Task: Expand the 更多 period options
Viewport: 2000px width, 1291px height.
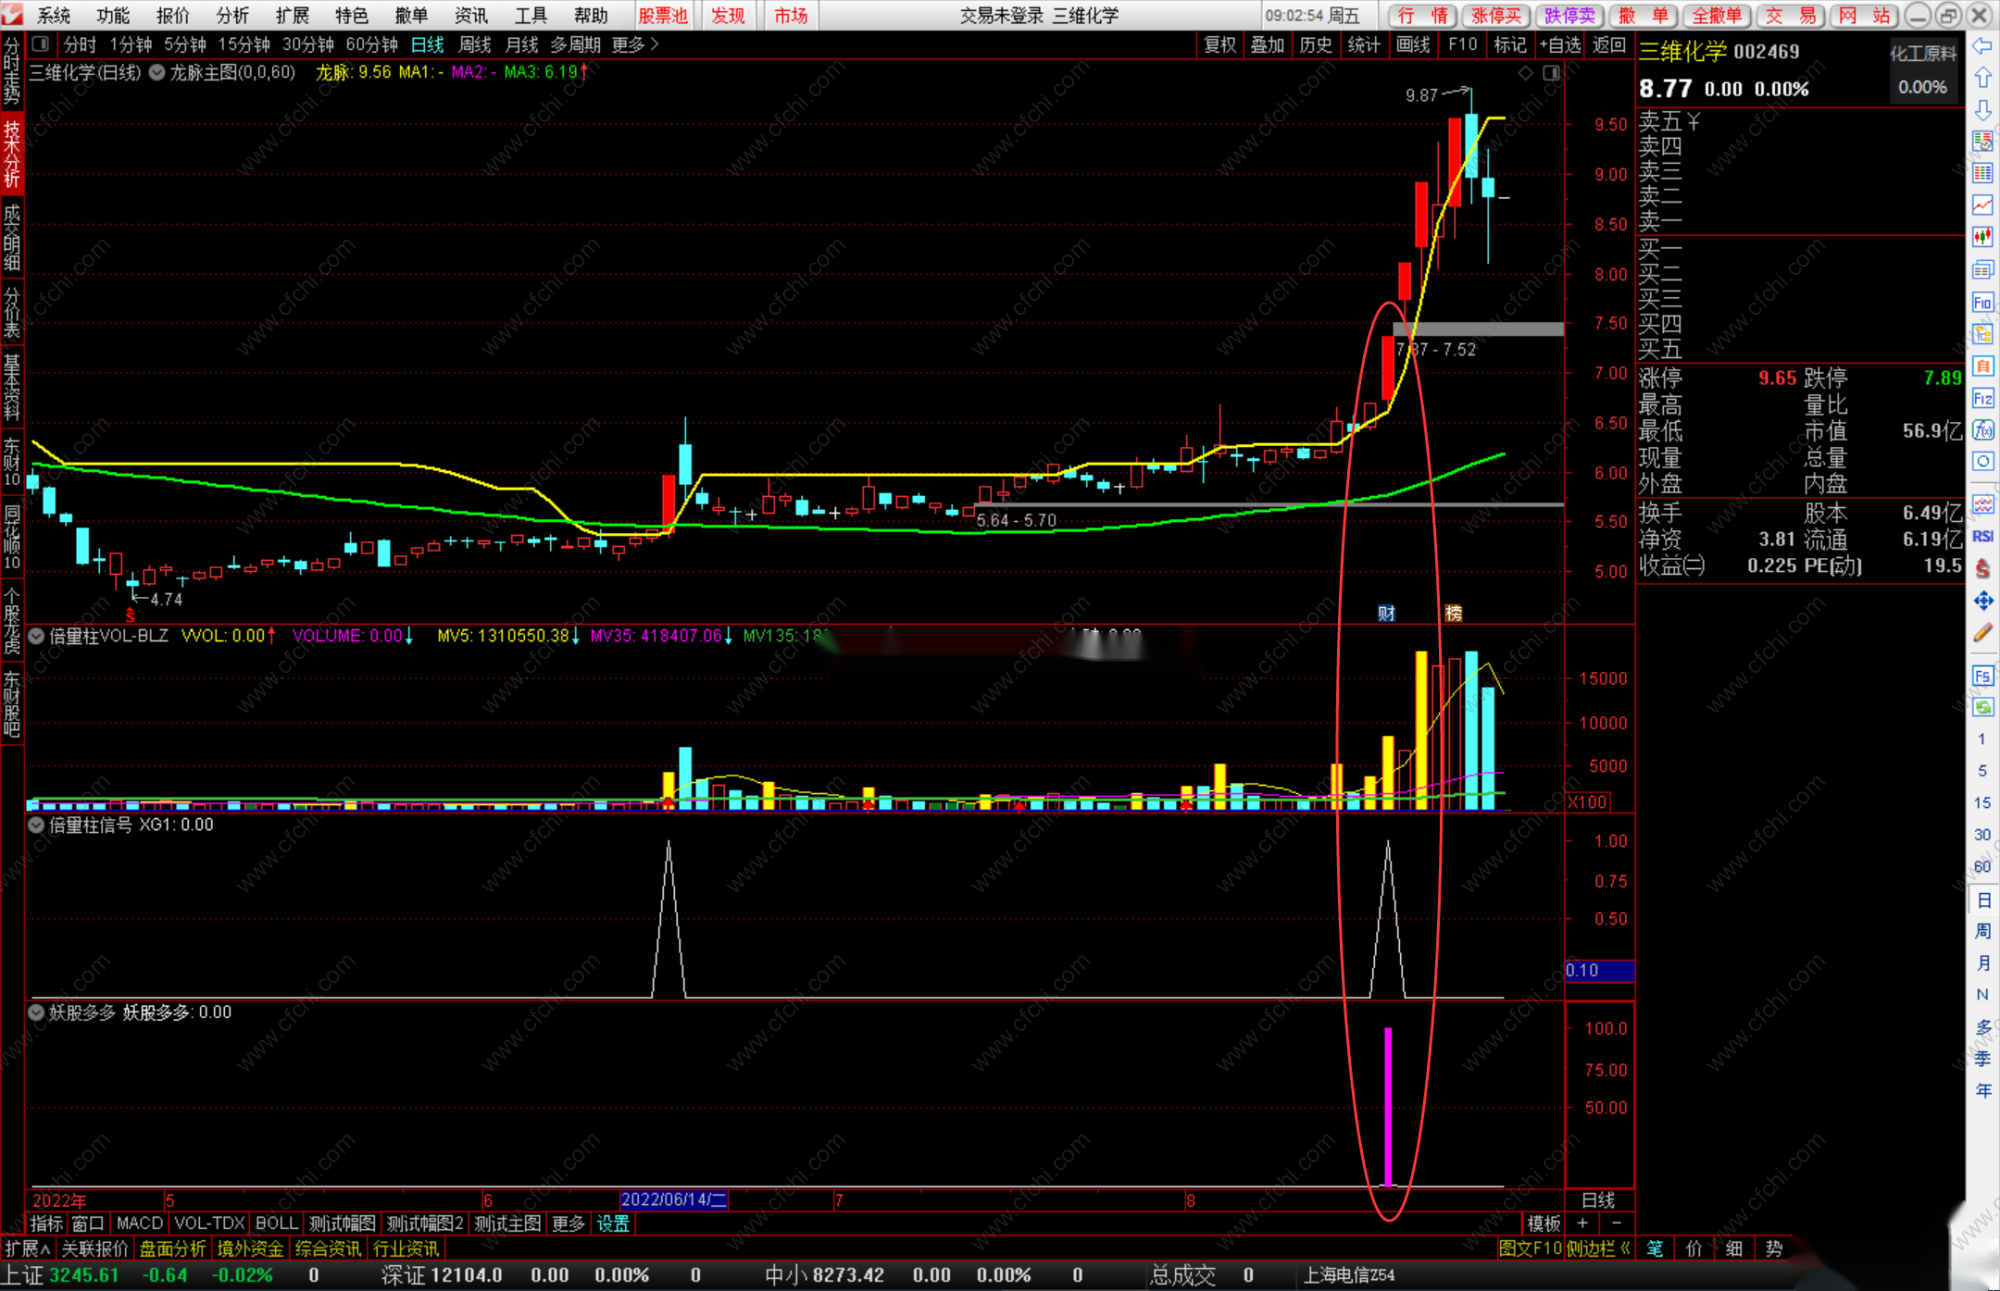Action: pos(635,44)
